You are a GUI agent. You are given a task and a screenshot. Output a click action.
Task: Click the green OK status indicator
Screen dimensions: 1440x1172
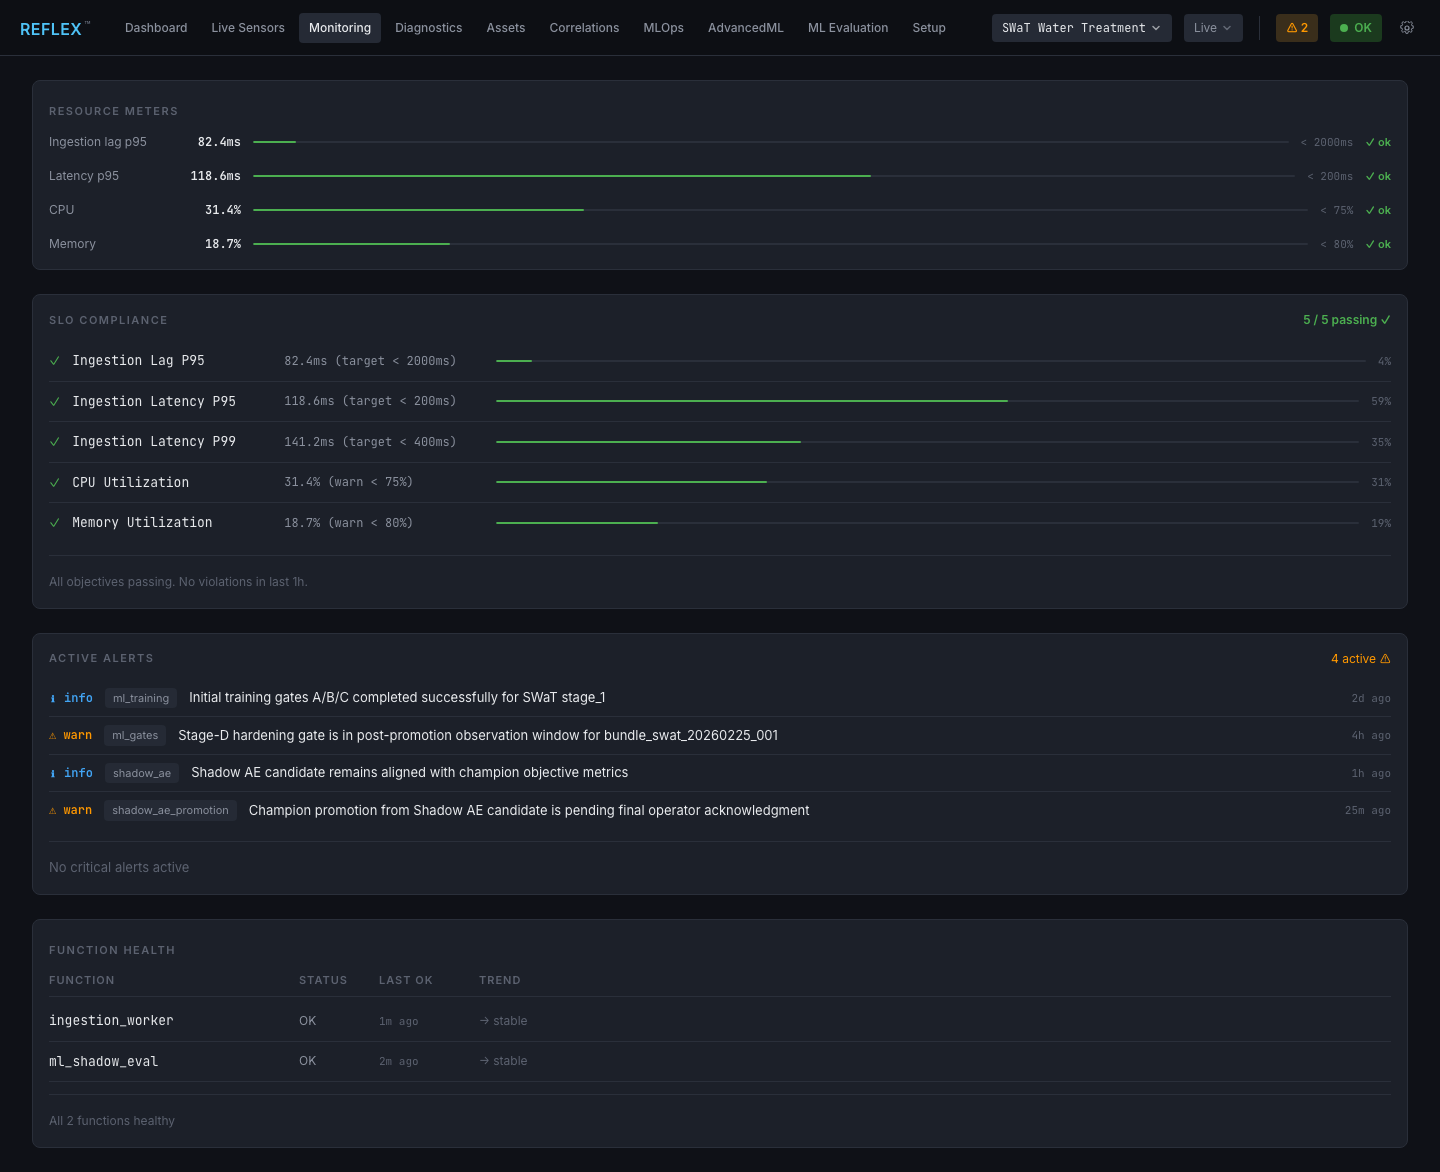(x=1356, y=28)
